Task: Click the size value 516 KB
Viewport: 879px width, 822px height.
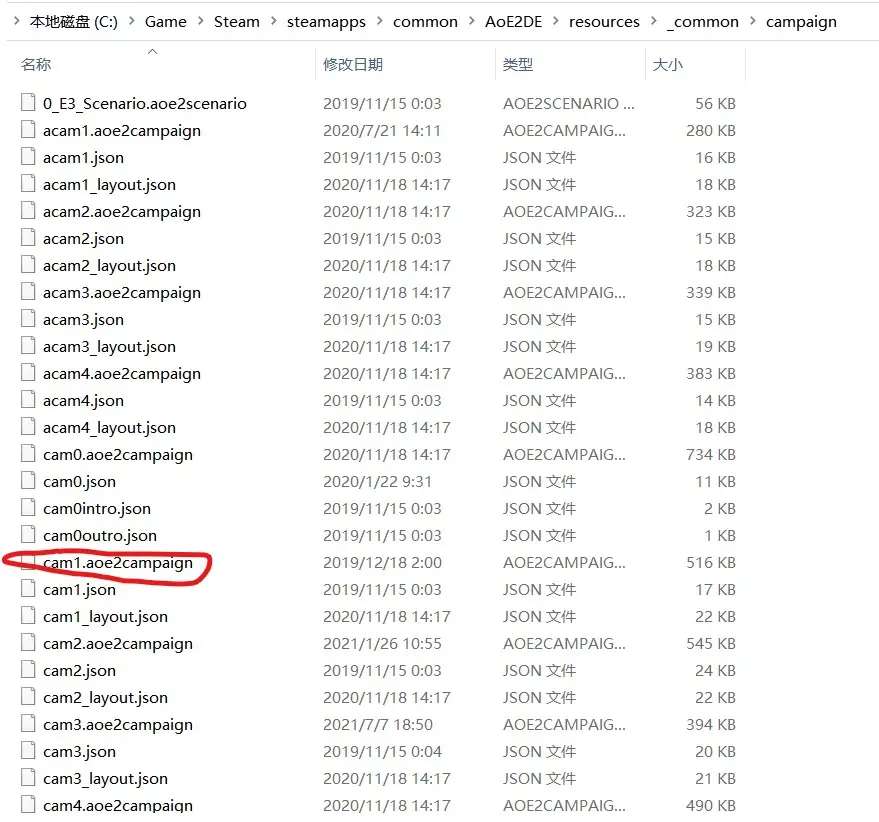Action: click(711, 562)
